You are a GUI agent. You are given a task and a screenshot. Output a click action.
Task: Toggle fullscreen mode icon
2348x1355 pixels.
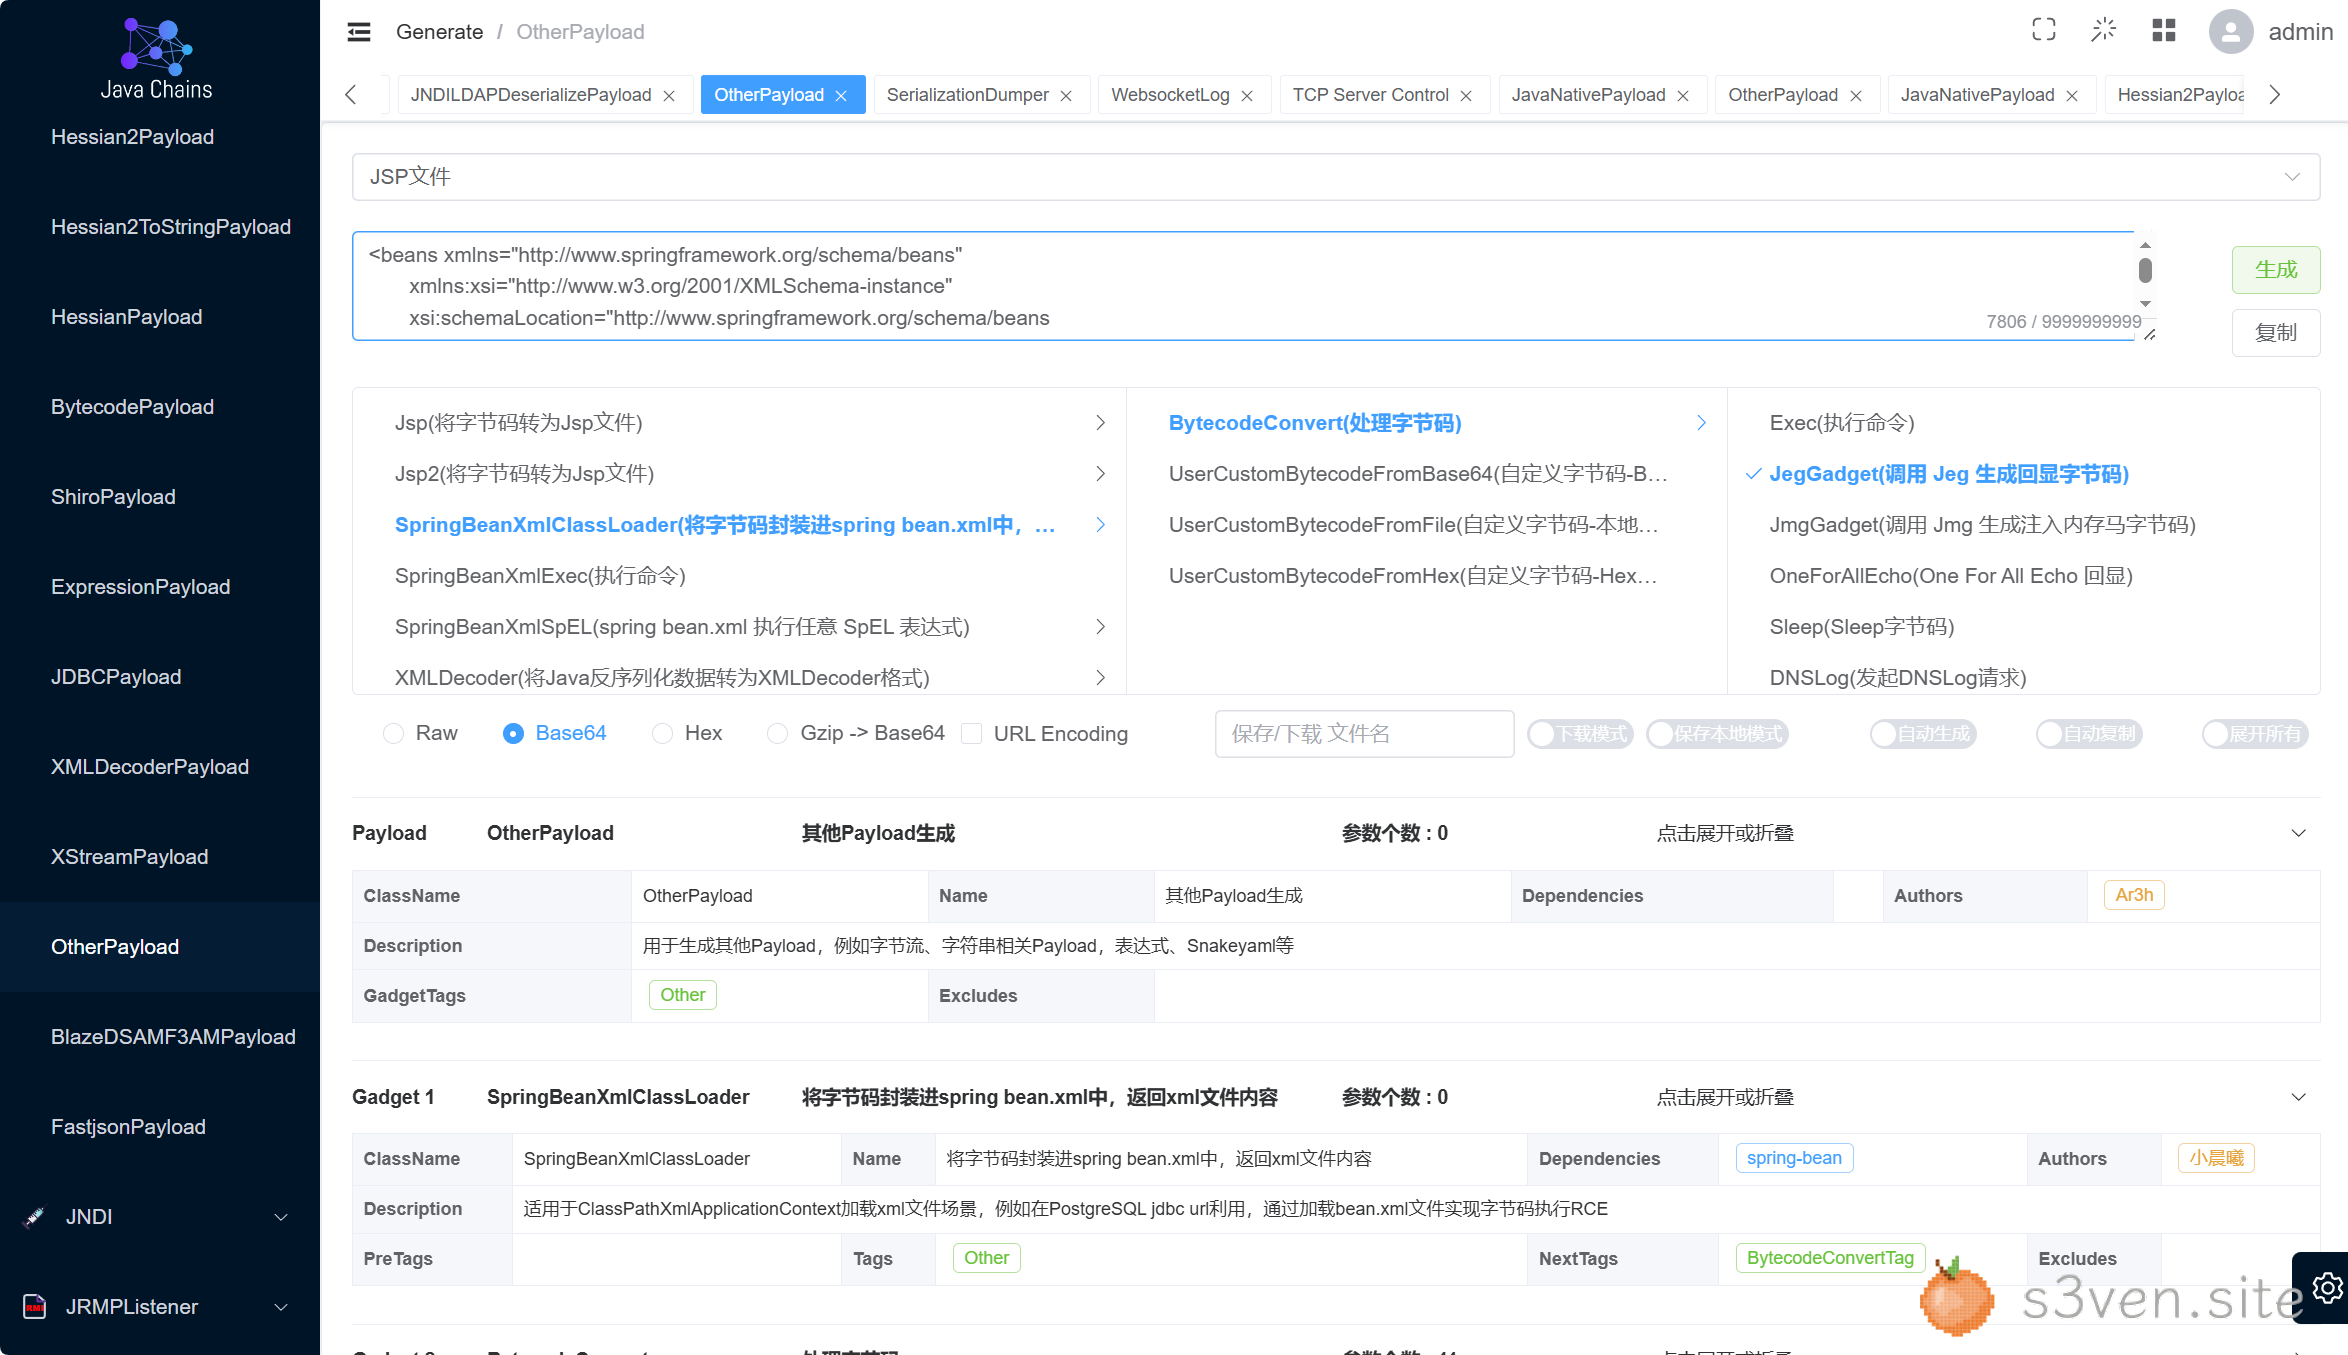point(2044,30)
